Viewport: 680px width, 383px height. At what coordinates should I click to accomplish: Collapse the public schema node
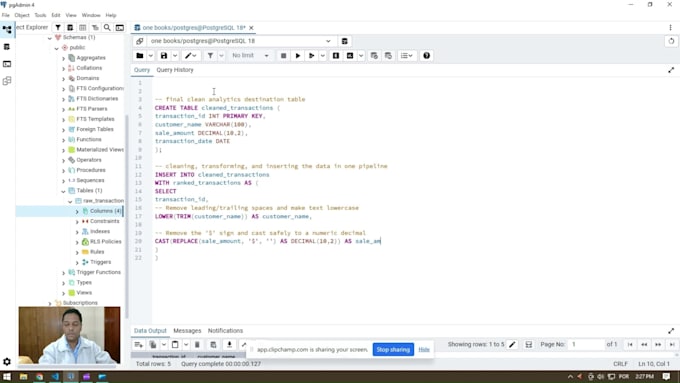[56, 48]
